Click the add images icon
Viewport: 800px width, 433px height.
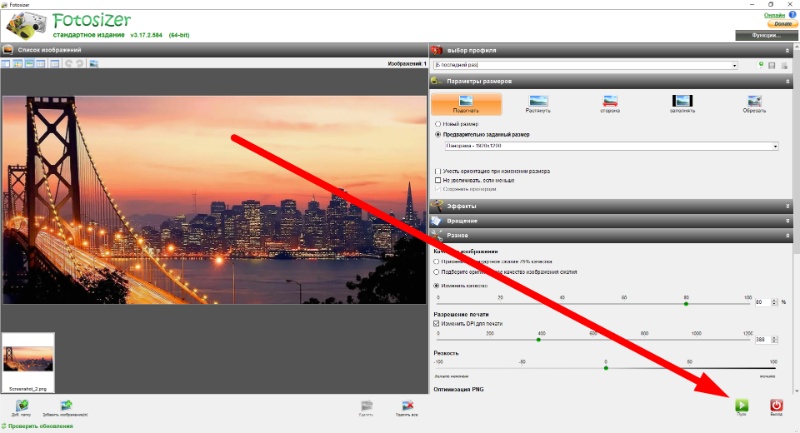coord(66,406)
